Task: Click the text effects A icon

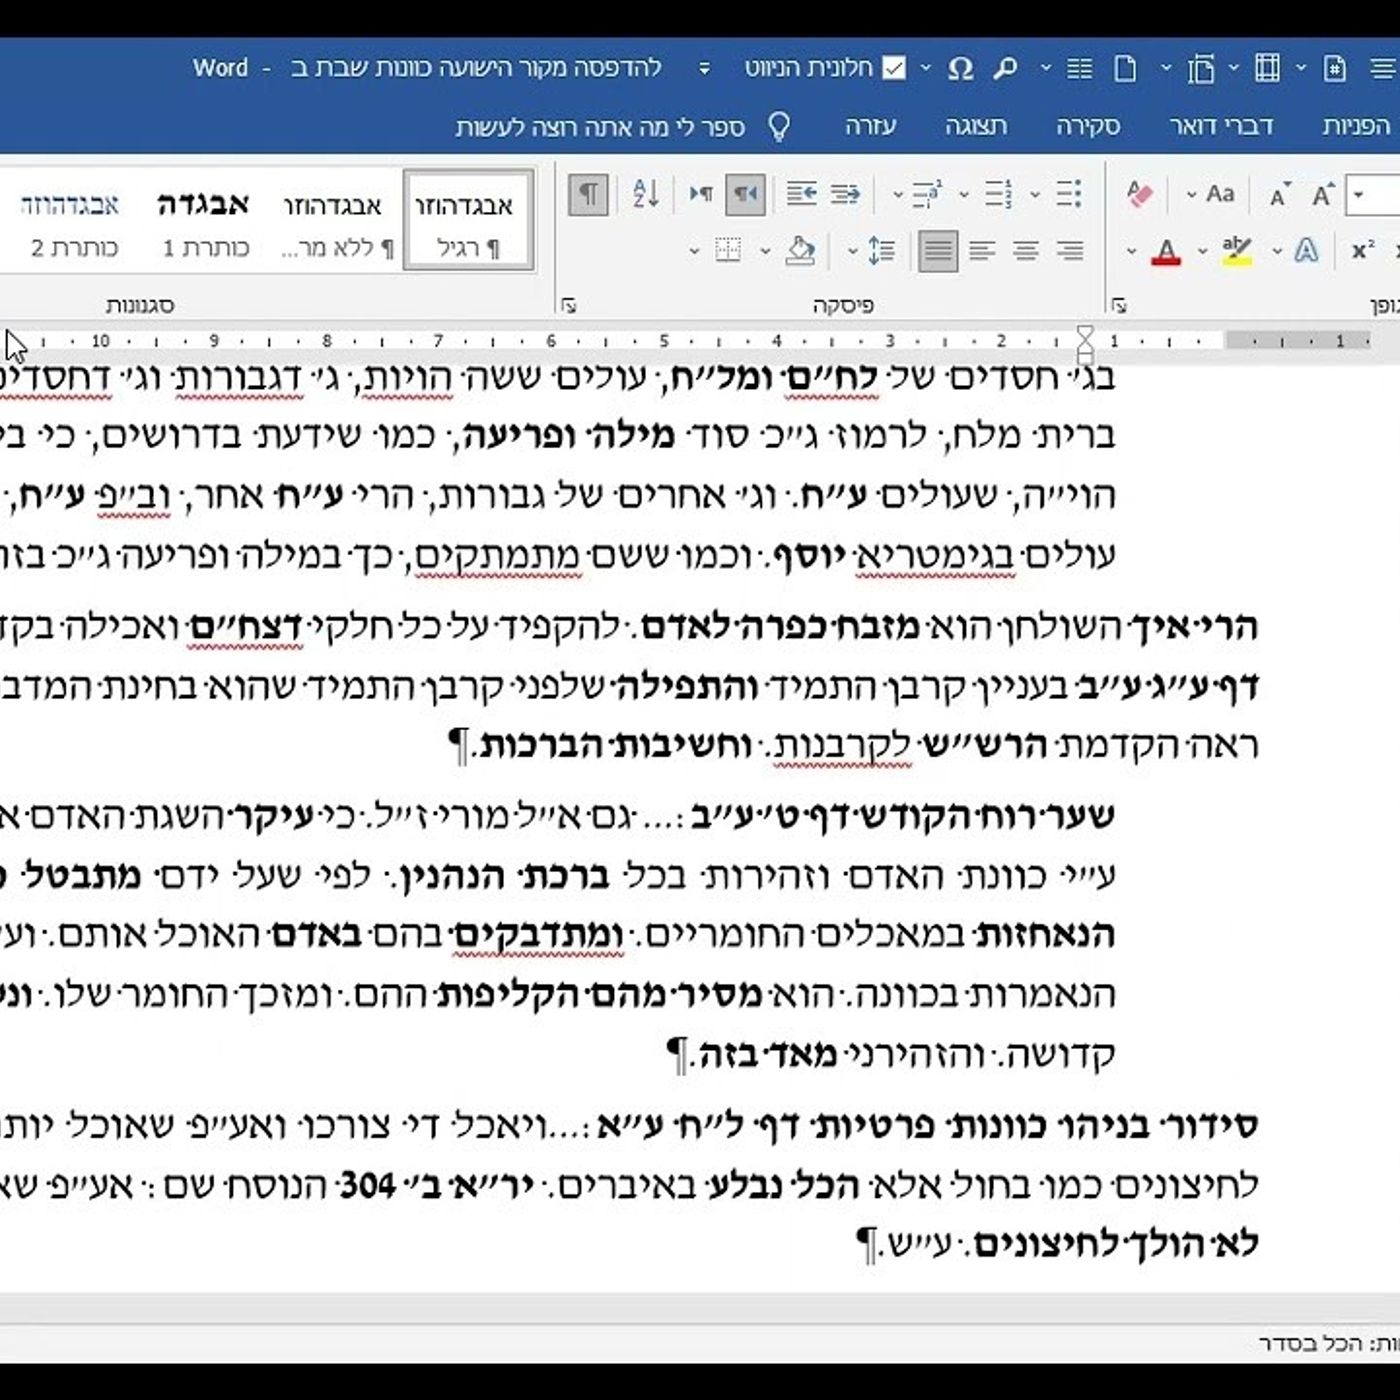Action: 1306,250
